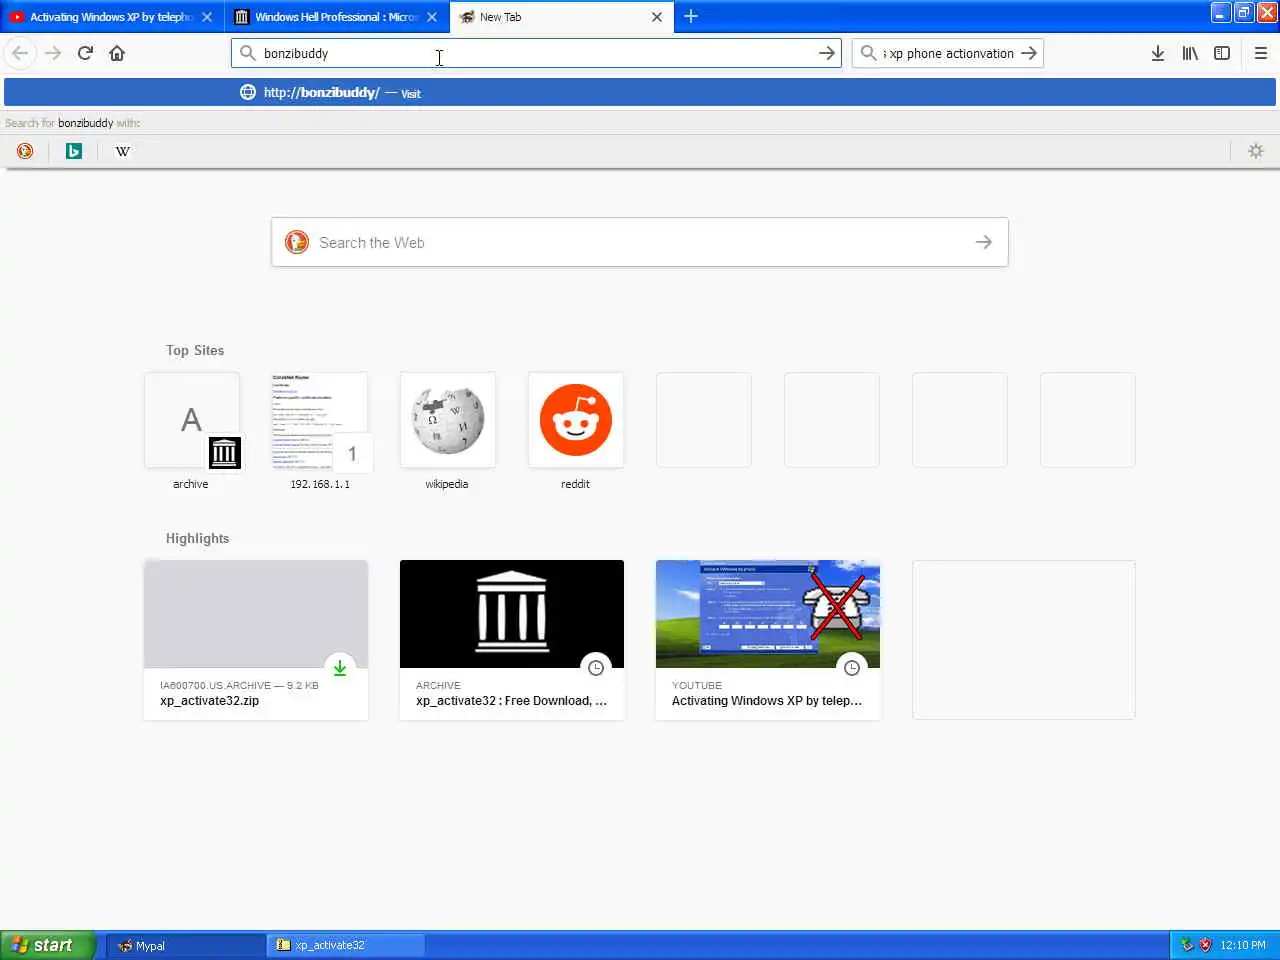This screenshot has height=960, width=1280.
Task: Search bonzibuddy with Bing icon
Action: [74, 151]
